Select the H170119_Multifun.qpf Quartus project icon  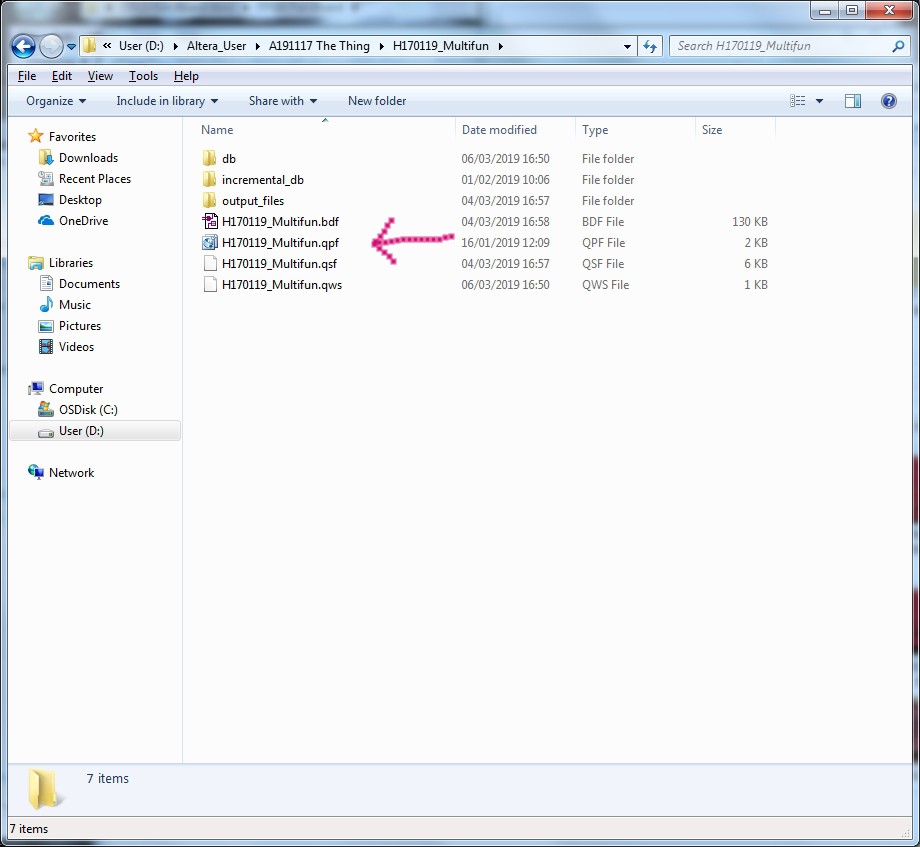click(x=209, y=243)
